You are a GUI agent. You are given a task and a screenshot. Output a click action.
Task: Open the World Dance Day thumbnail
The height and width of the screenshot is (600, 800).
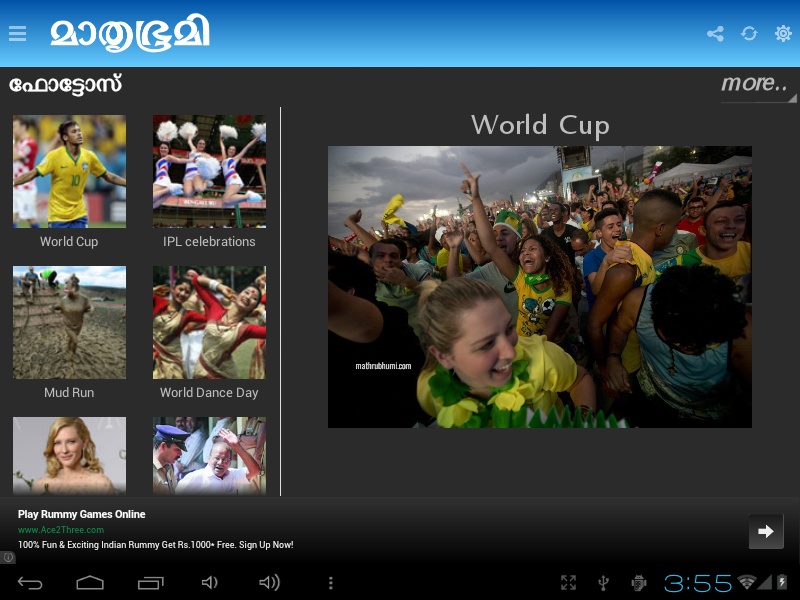[209, 322]
